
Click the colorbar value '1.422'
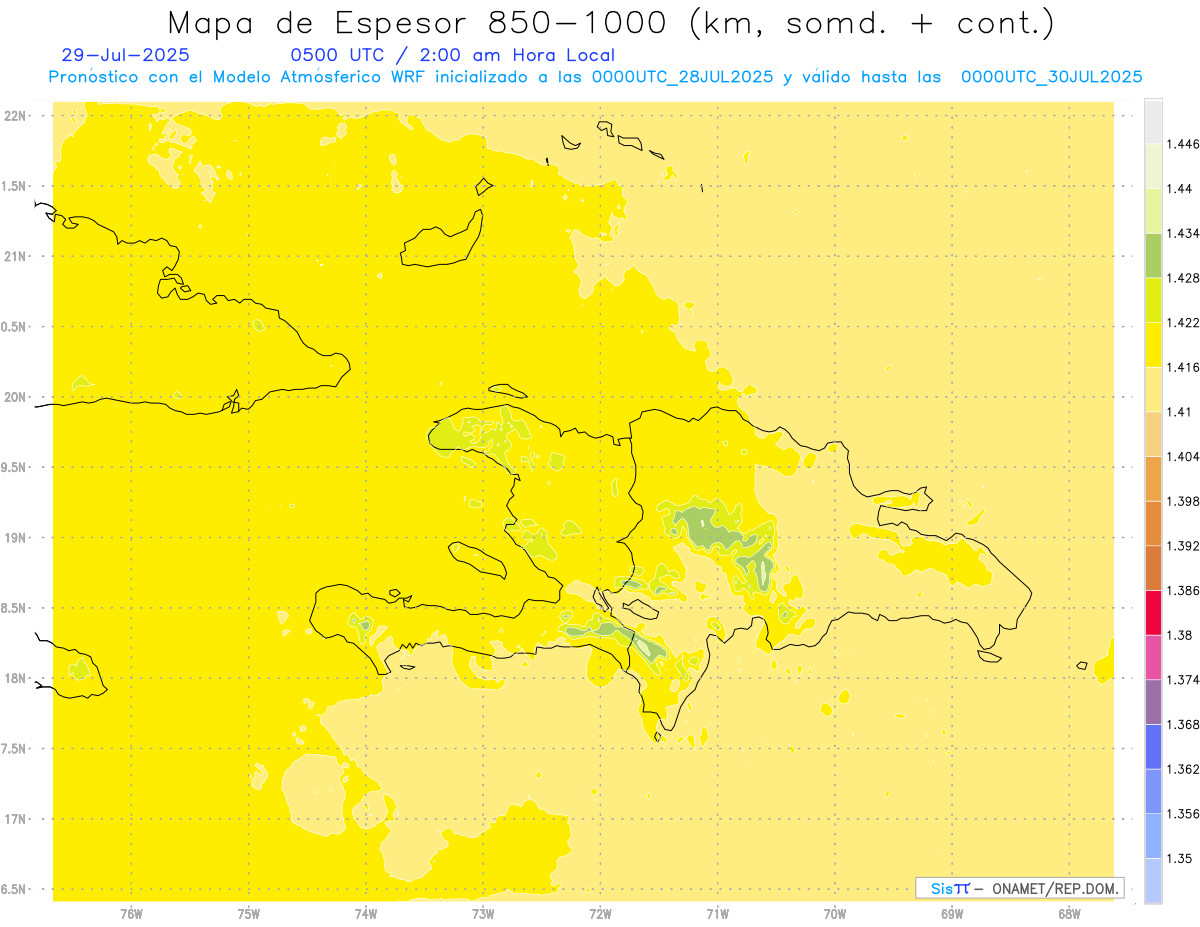coord(1183,323)
